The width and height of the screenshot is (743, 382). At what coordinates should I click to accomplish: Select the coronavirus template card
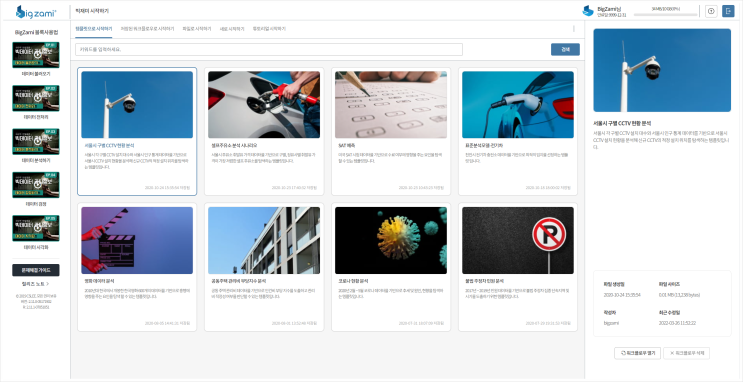point(391,267)
